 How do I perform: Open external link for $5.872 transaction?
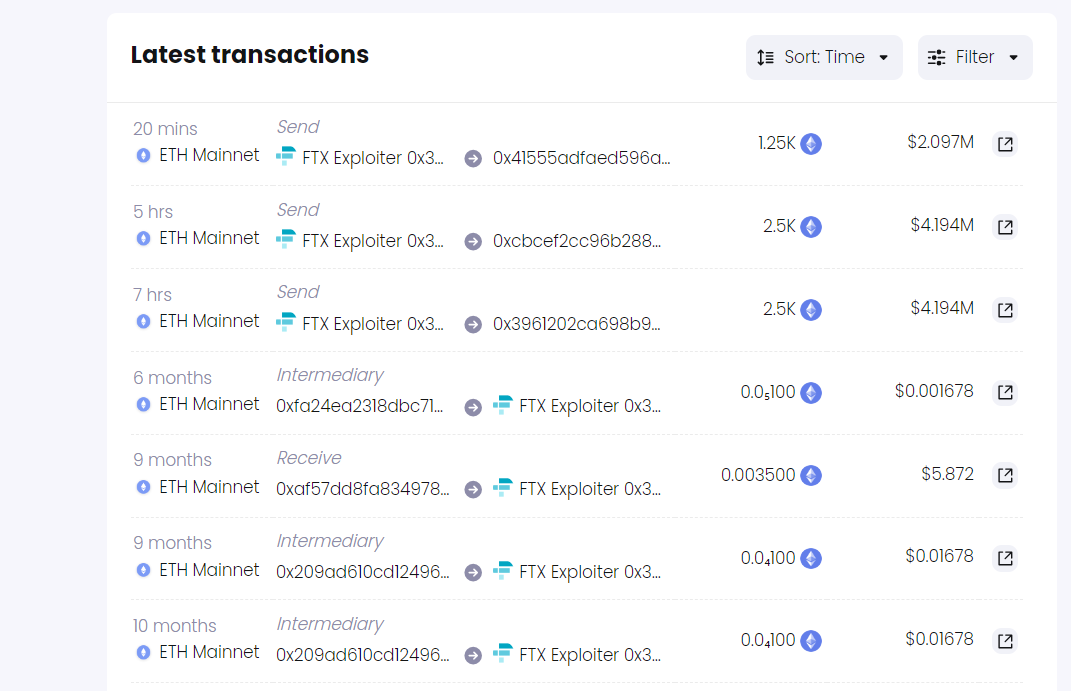coord(1005,475)
